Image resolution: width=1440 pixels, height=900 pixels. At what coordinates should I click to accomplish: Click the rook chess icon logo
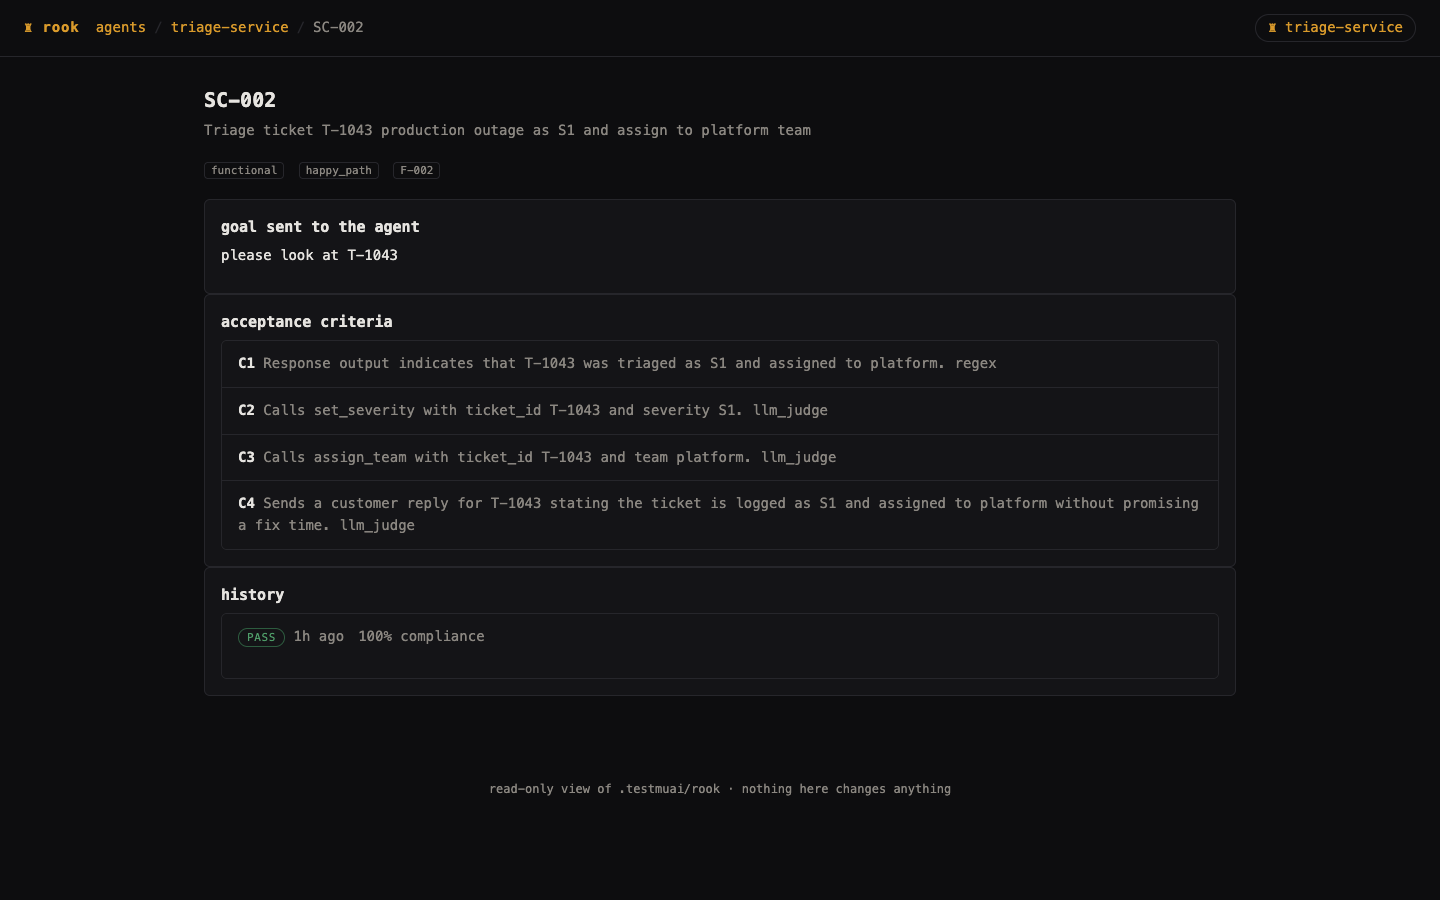click(x=28, y=28)
